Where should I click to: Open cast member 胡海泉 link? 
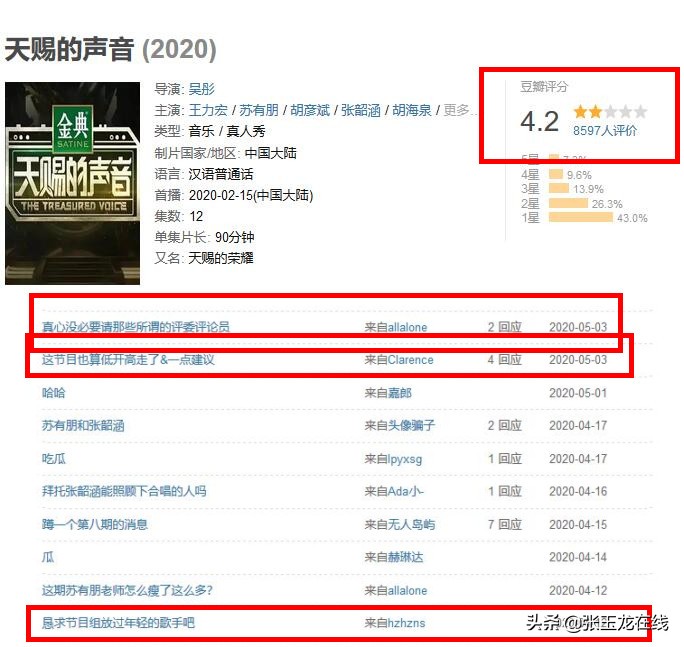click(412, 110)
